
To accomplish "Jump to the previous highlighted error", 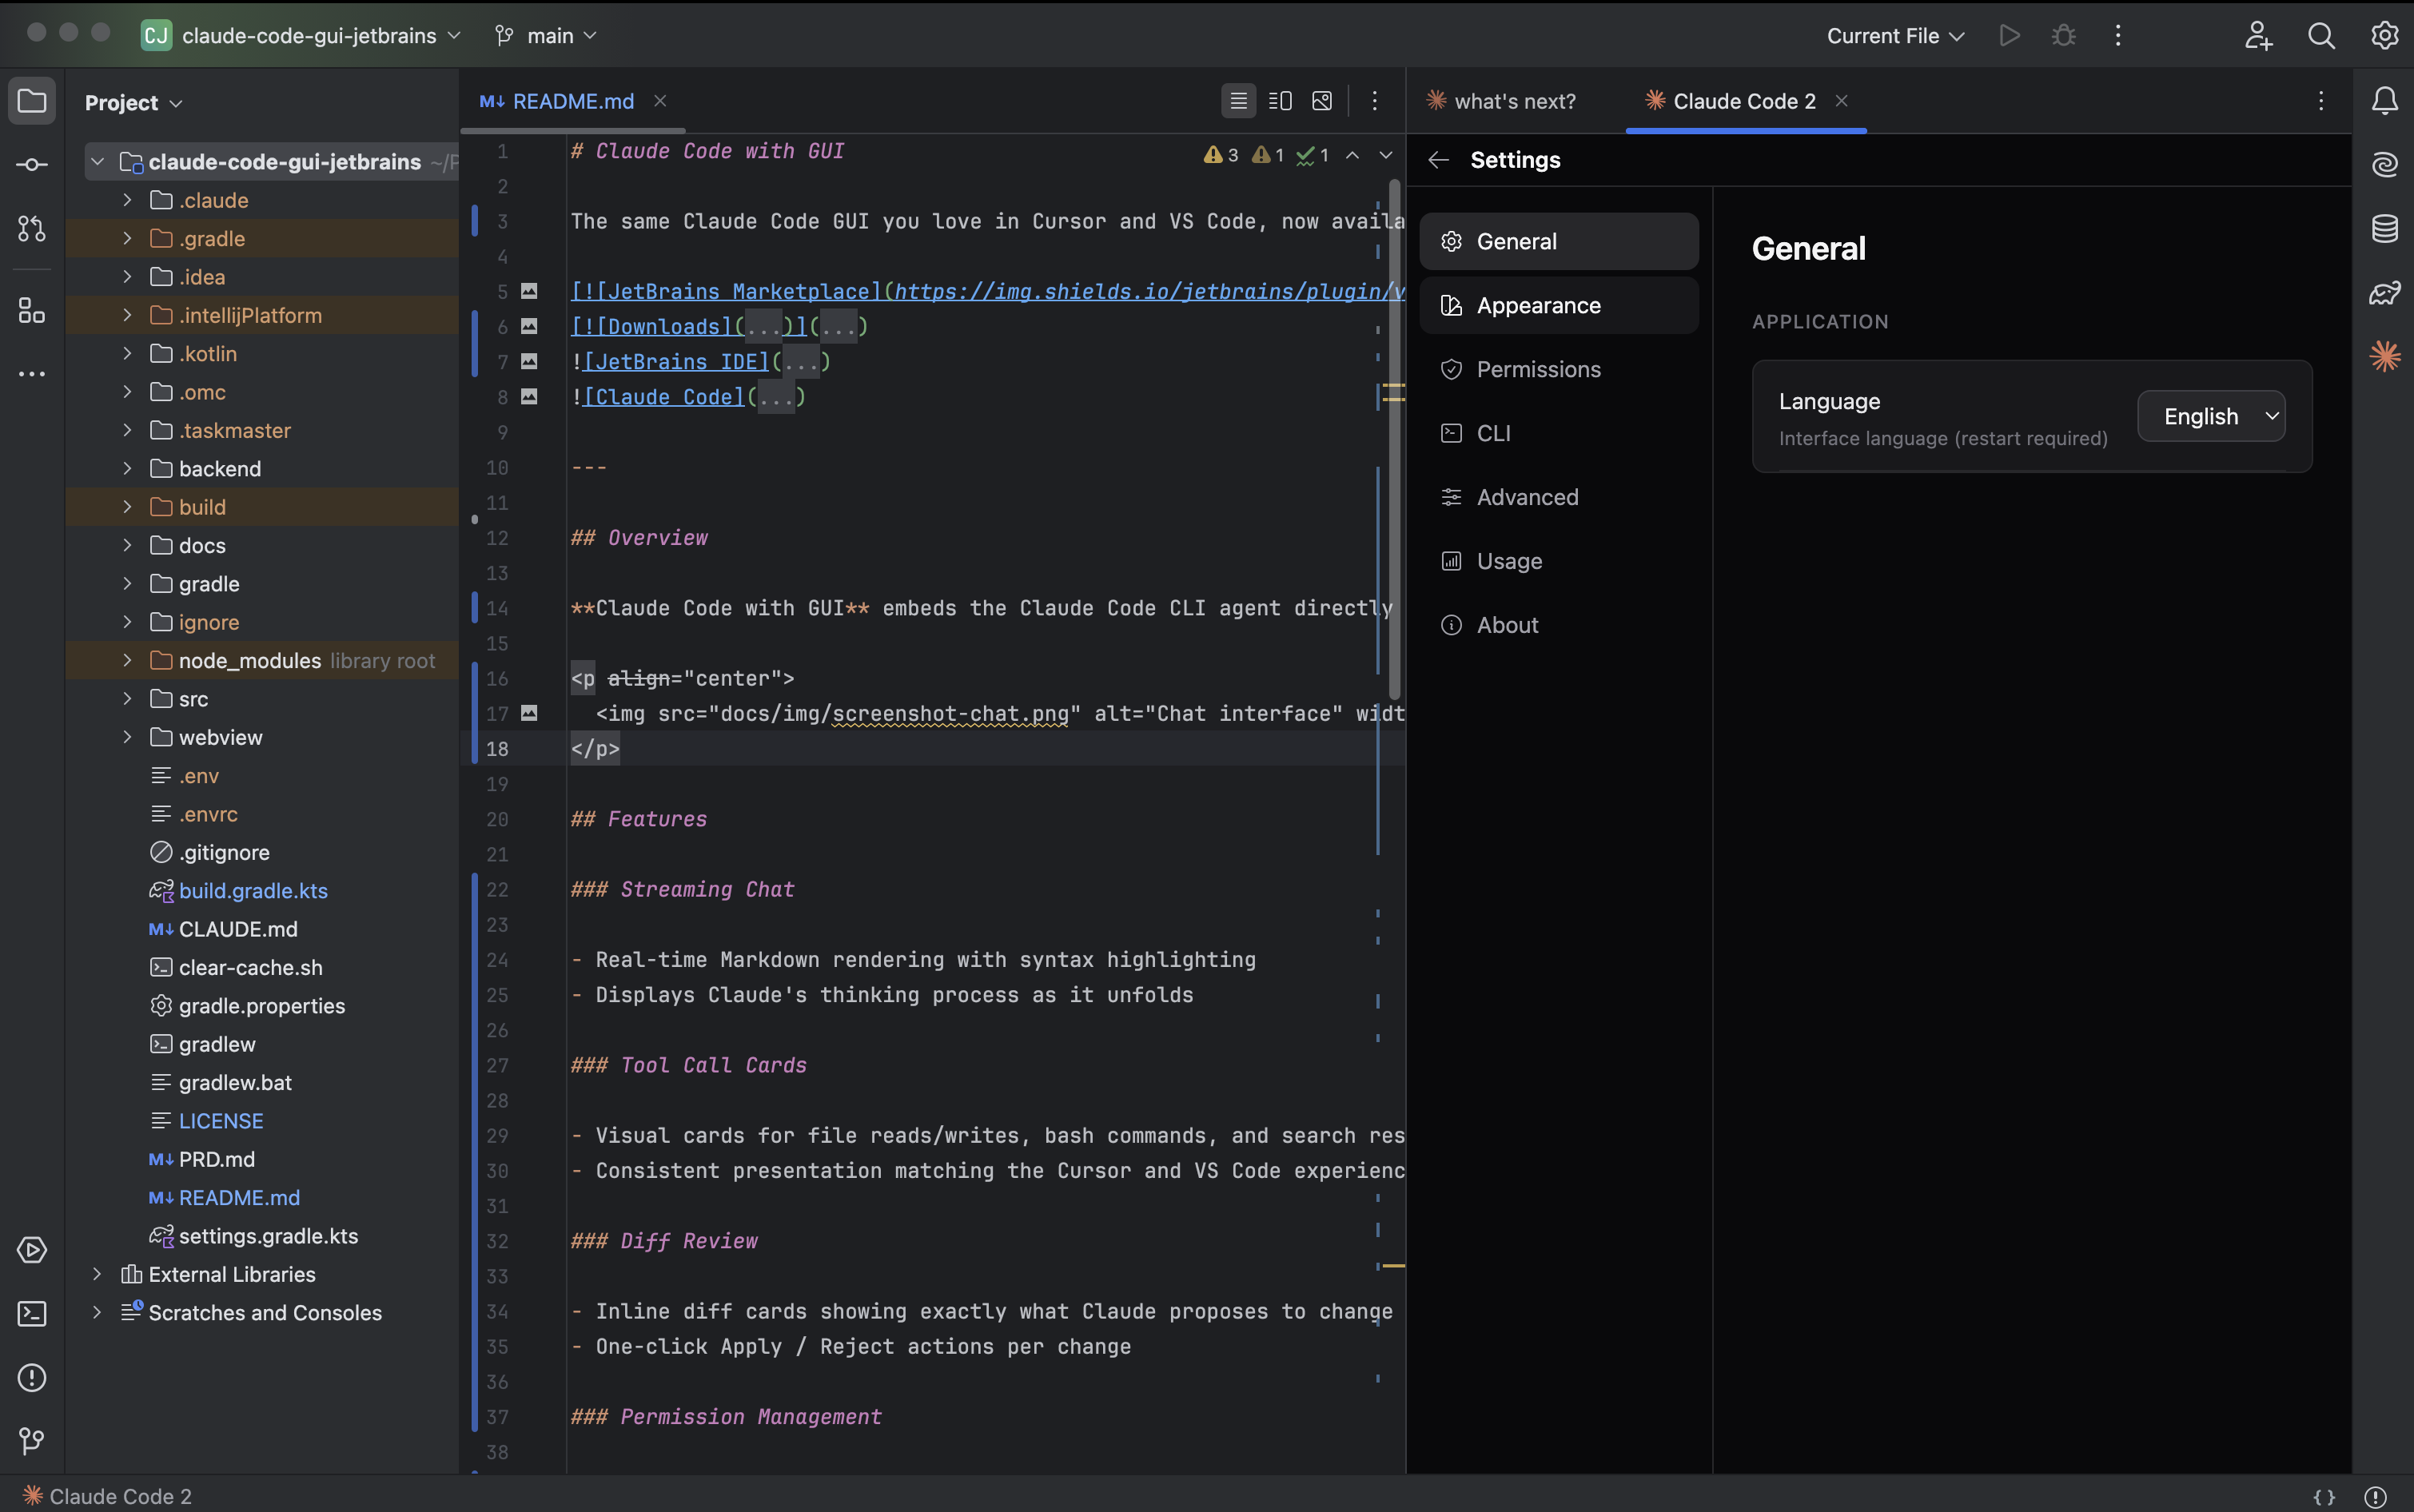I will pos(1352,155).
